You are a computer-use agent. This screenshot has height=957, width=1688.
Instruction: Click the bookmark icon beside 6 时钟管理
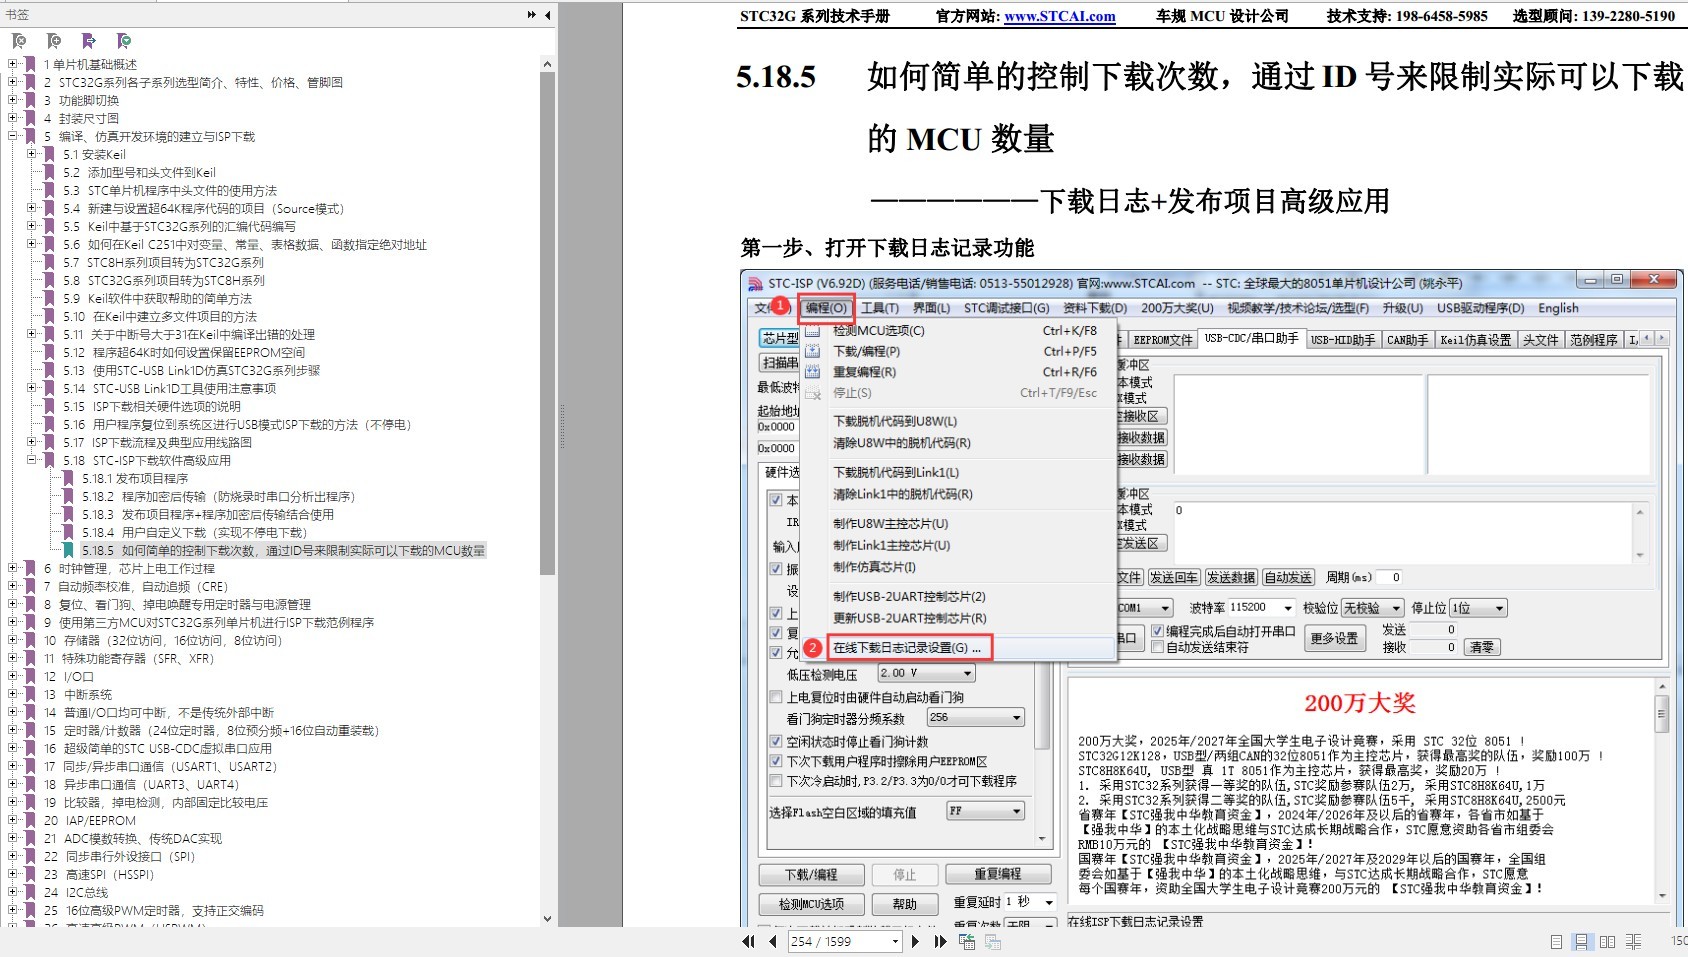coord(29,568)
